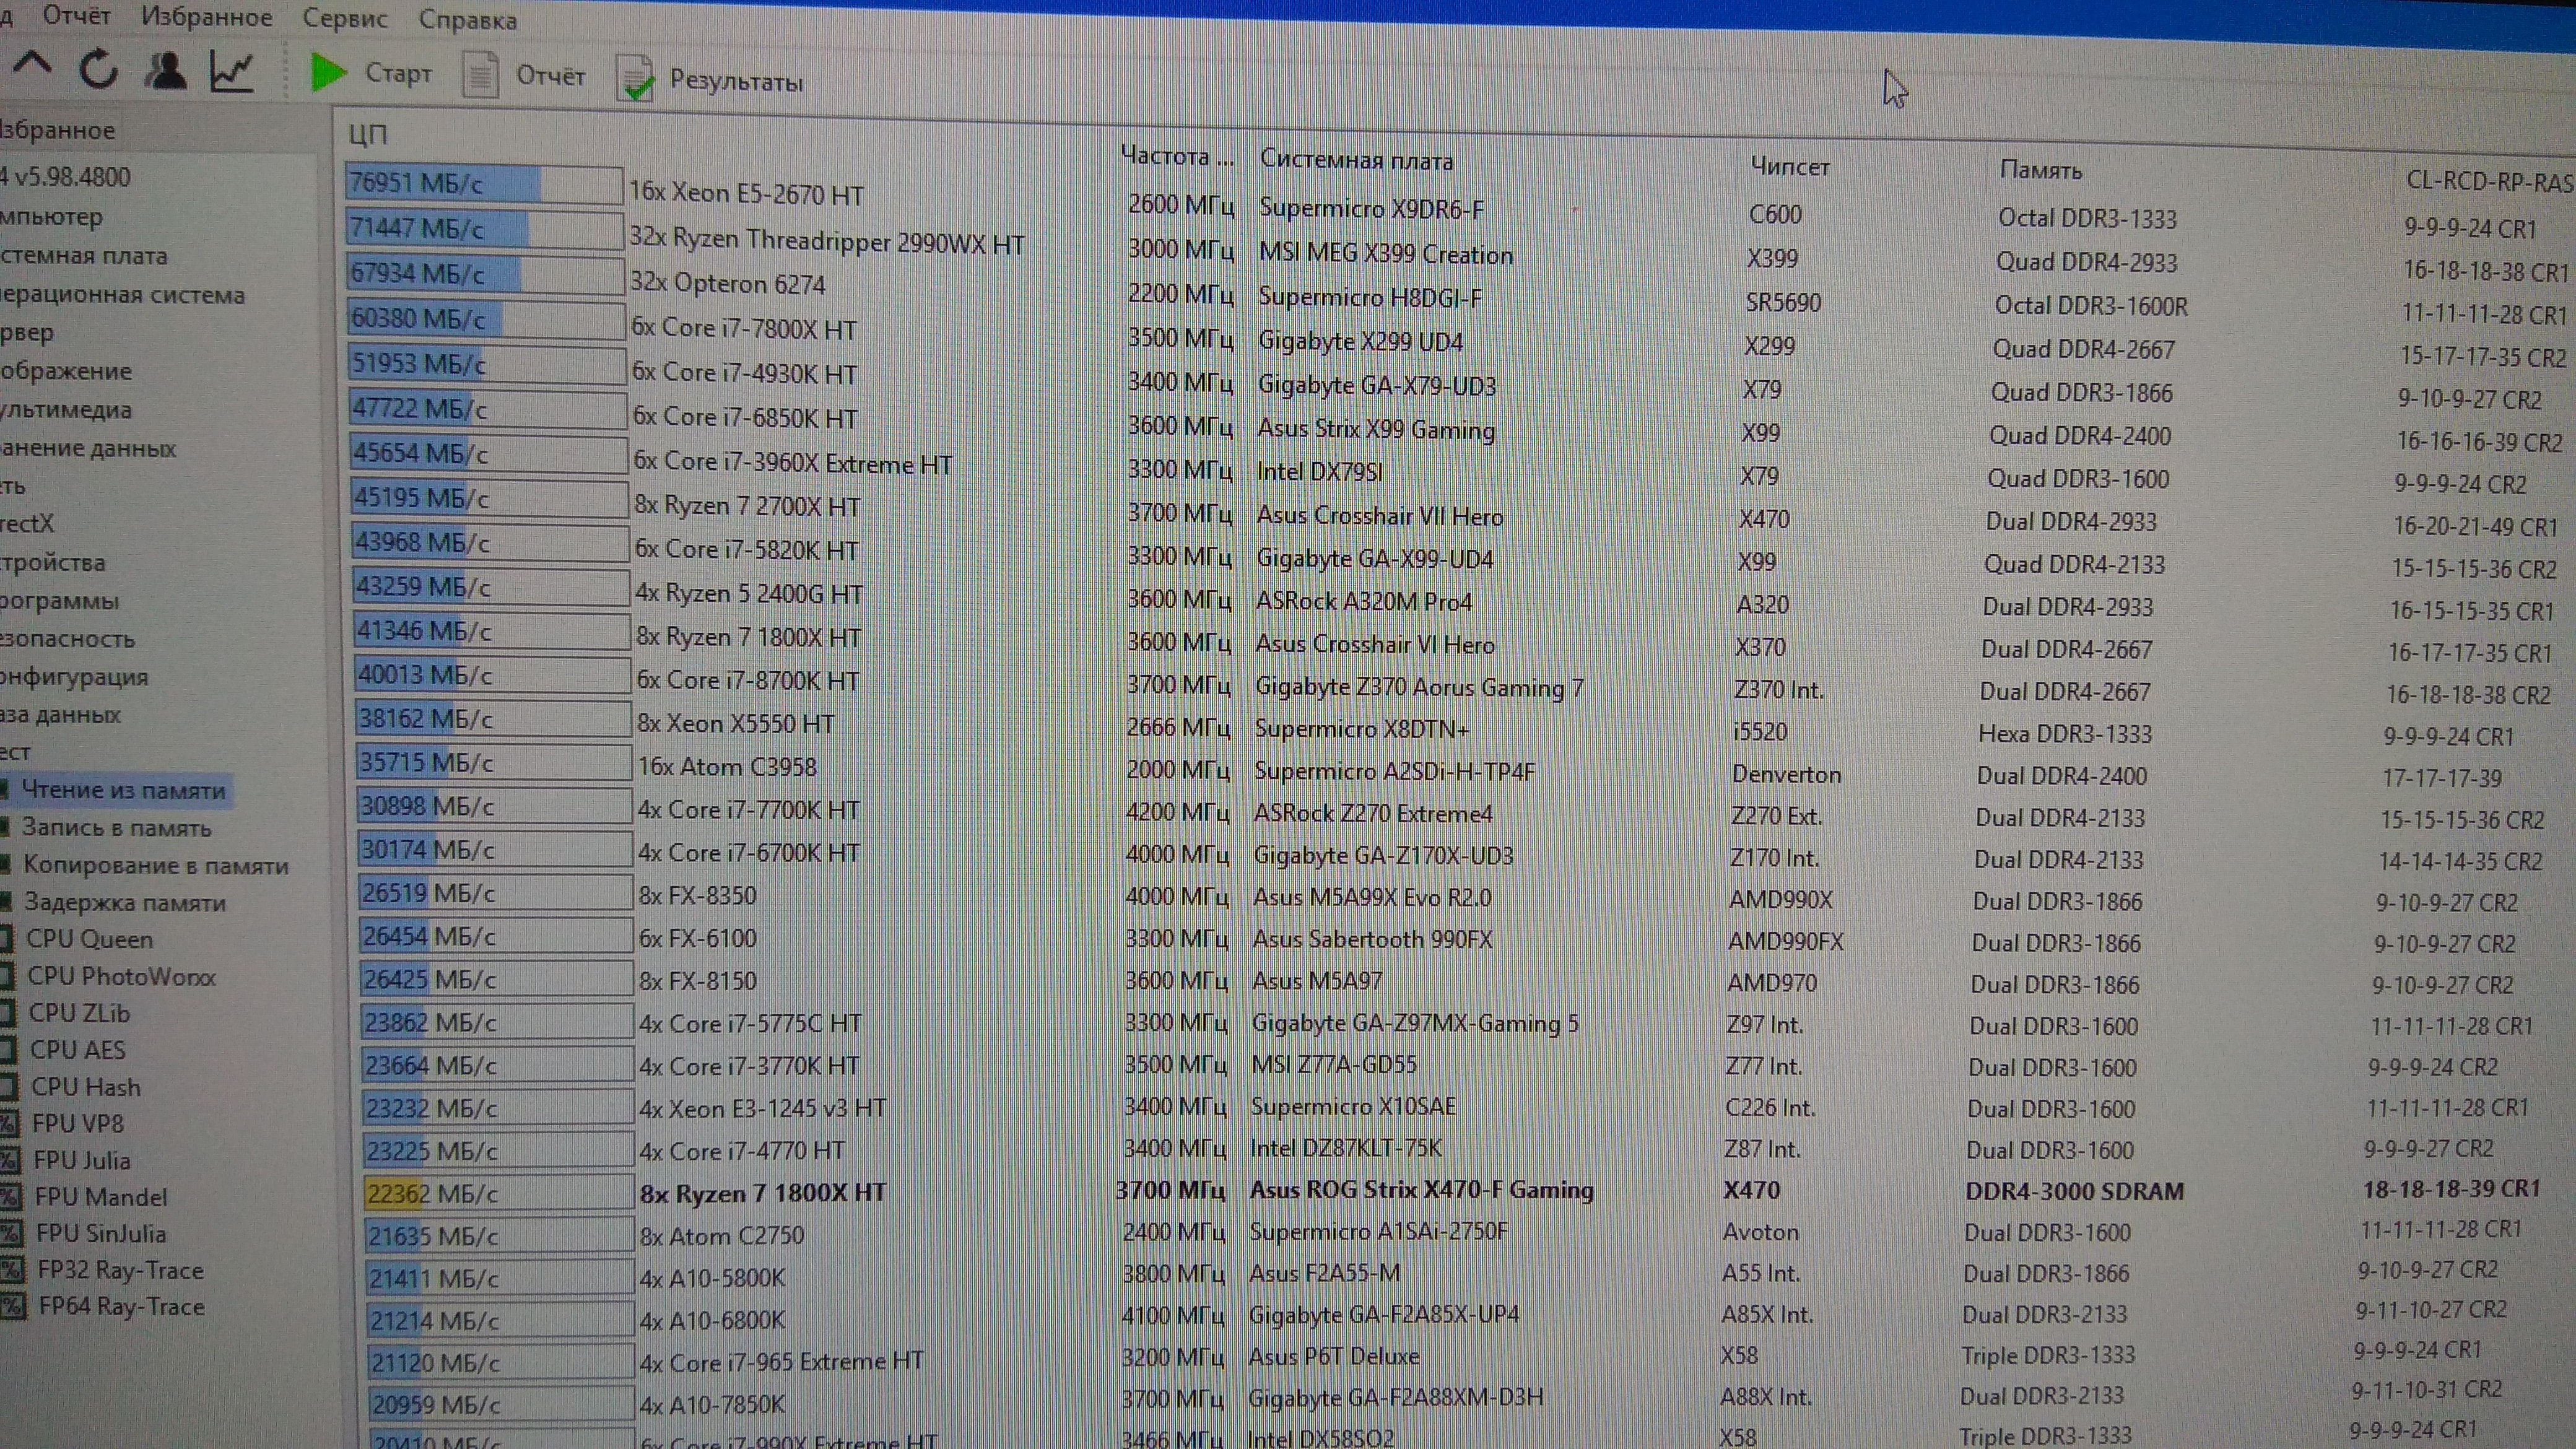Image resolution: width=2576 pixels, height=1449 pixels.
Task: Open the Справка menu
Action: (467, 20)
